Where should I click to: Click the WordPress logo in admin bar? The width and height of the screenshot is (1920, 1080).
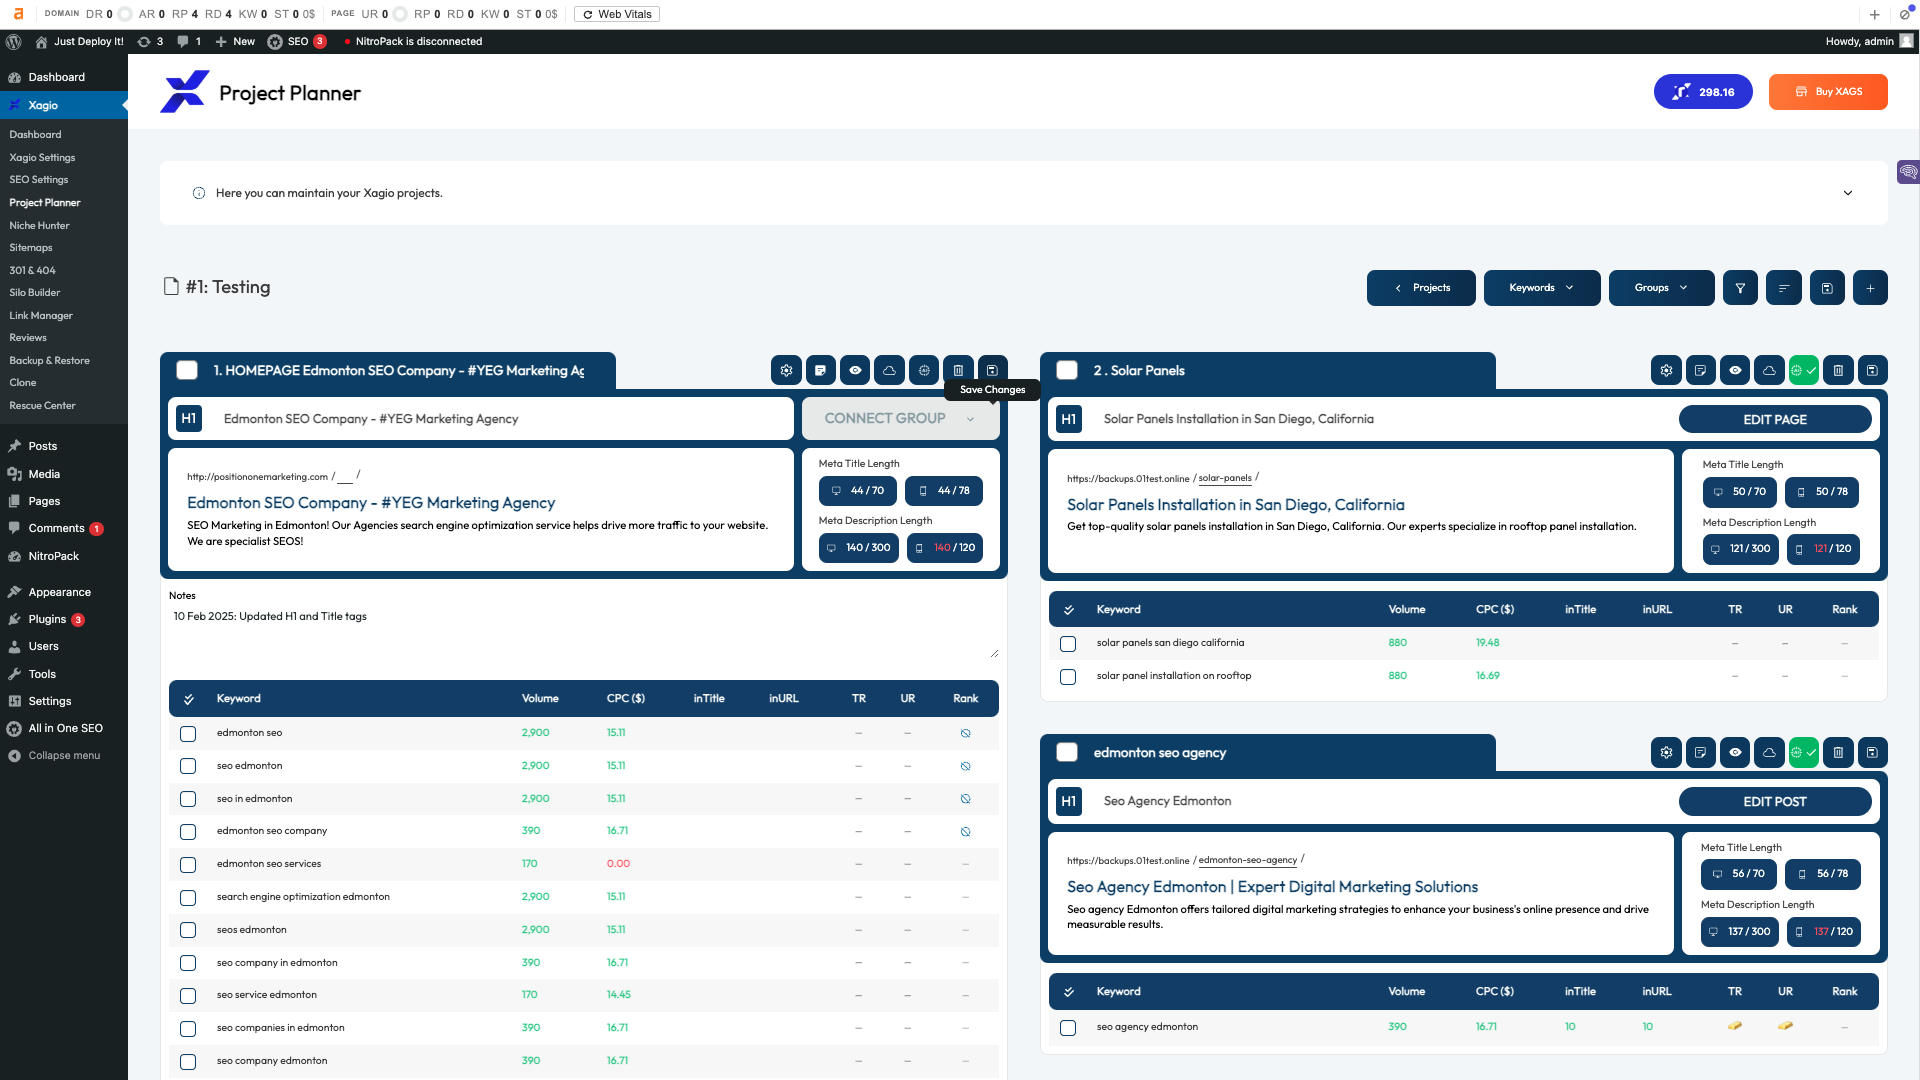[x=14, y=41]
